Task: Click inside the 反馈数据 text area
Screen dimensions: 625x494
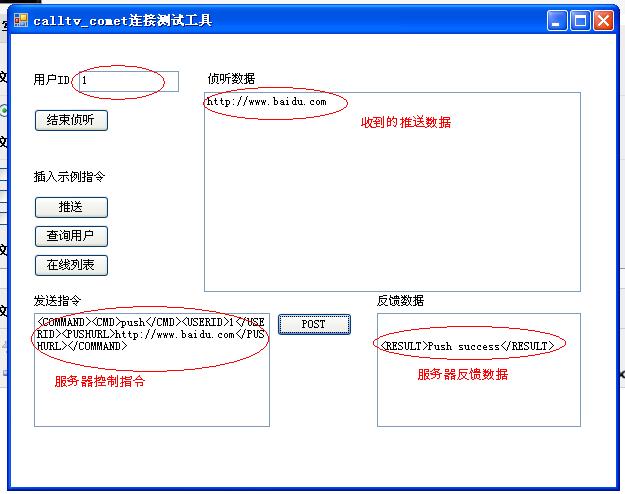Action: [x=479, y=370]
